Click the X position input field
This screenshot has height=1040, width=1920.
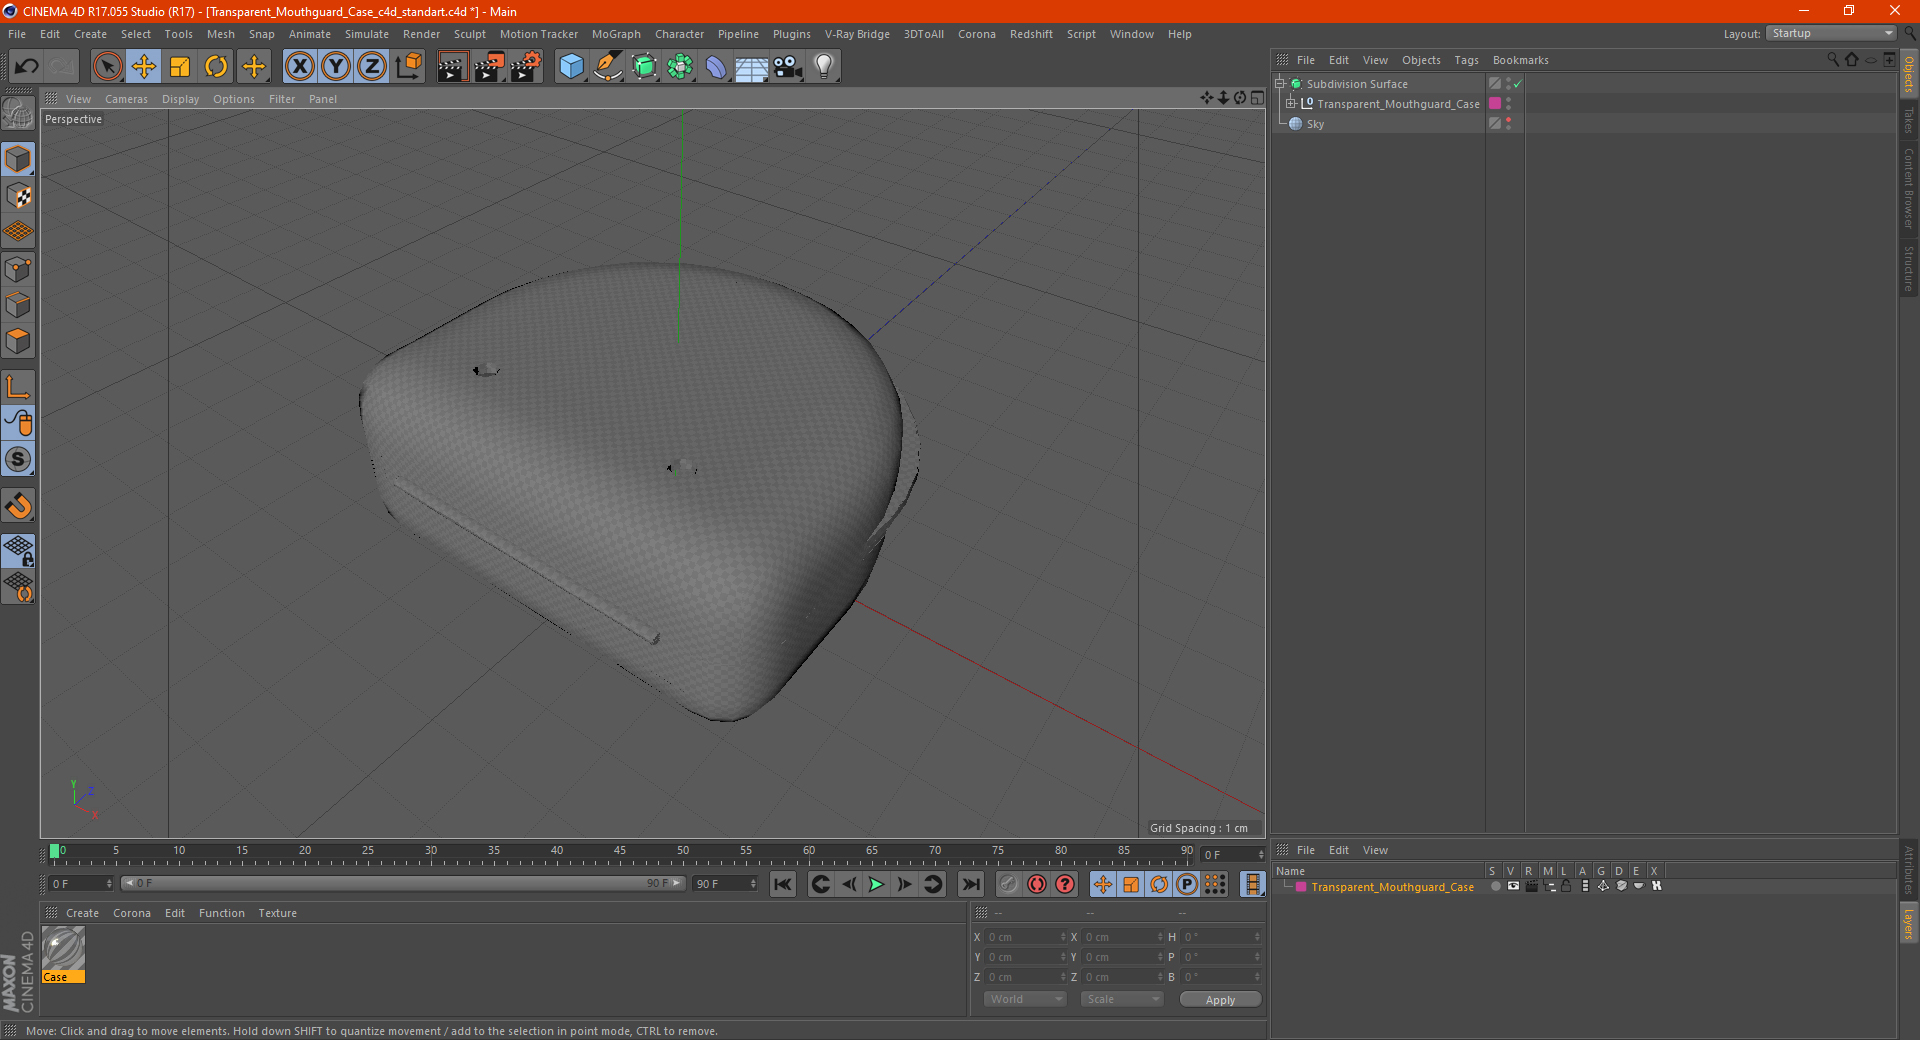tap(1024, 937)
